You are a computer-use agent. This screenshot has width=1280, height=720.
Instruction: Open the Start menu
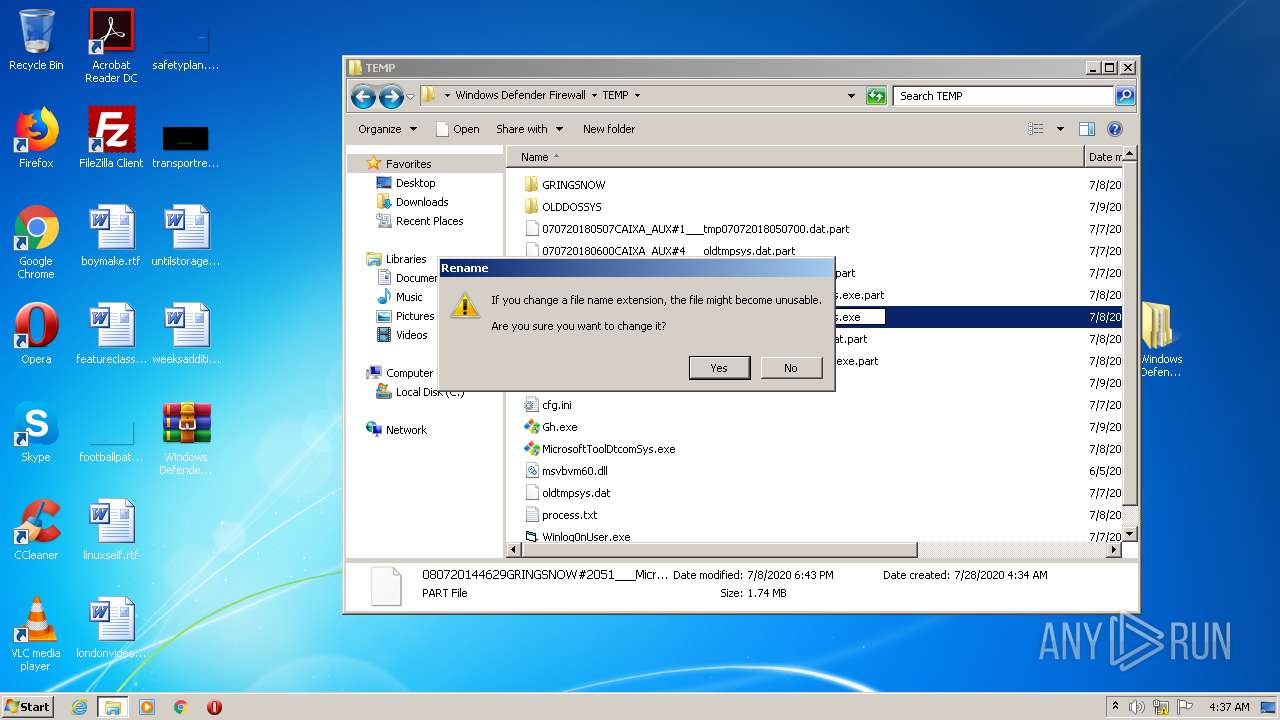point(28,706)
